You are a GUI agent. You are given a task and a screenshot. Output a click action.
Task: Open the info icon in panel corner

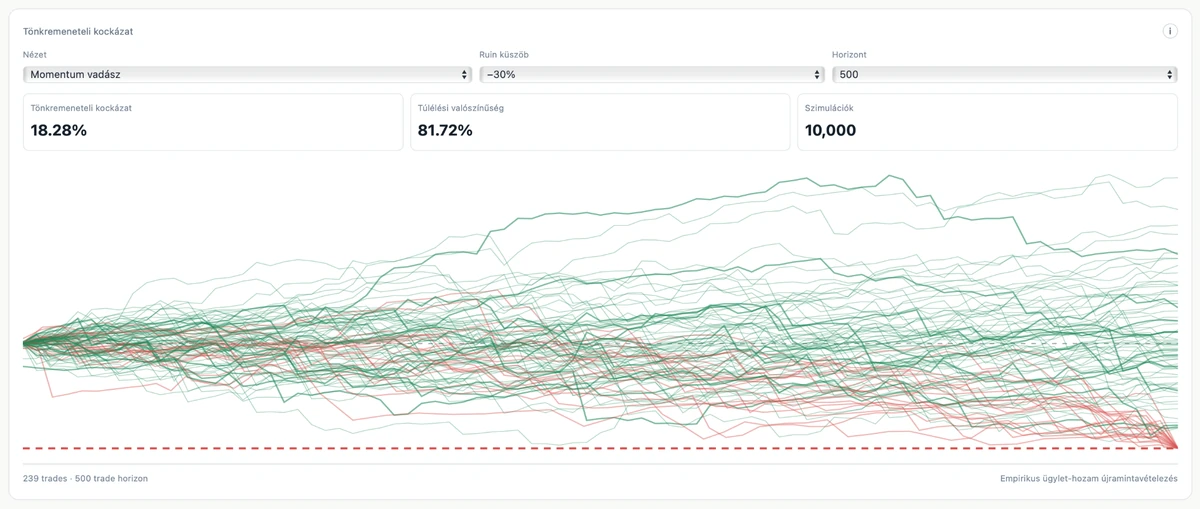tap(1169, 31)
